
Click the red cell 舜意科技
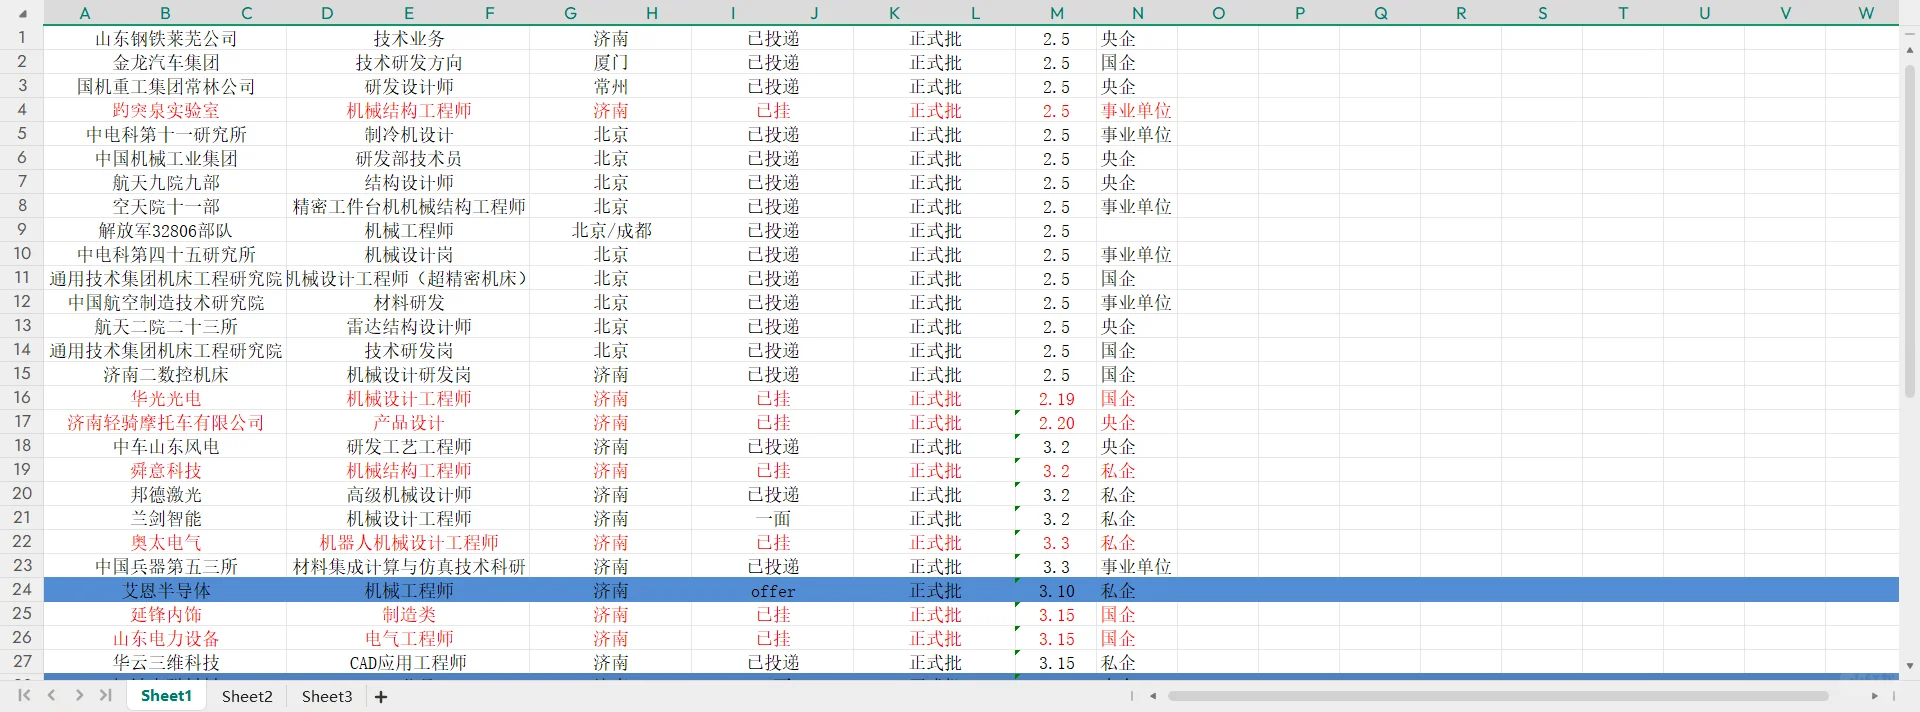click(x=166, y=471)
